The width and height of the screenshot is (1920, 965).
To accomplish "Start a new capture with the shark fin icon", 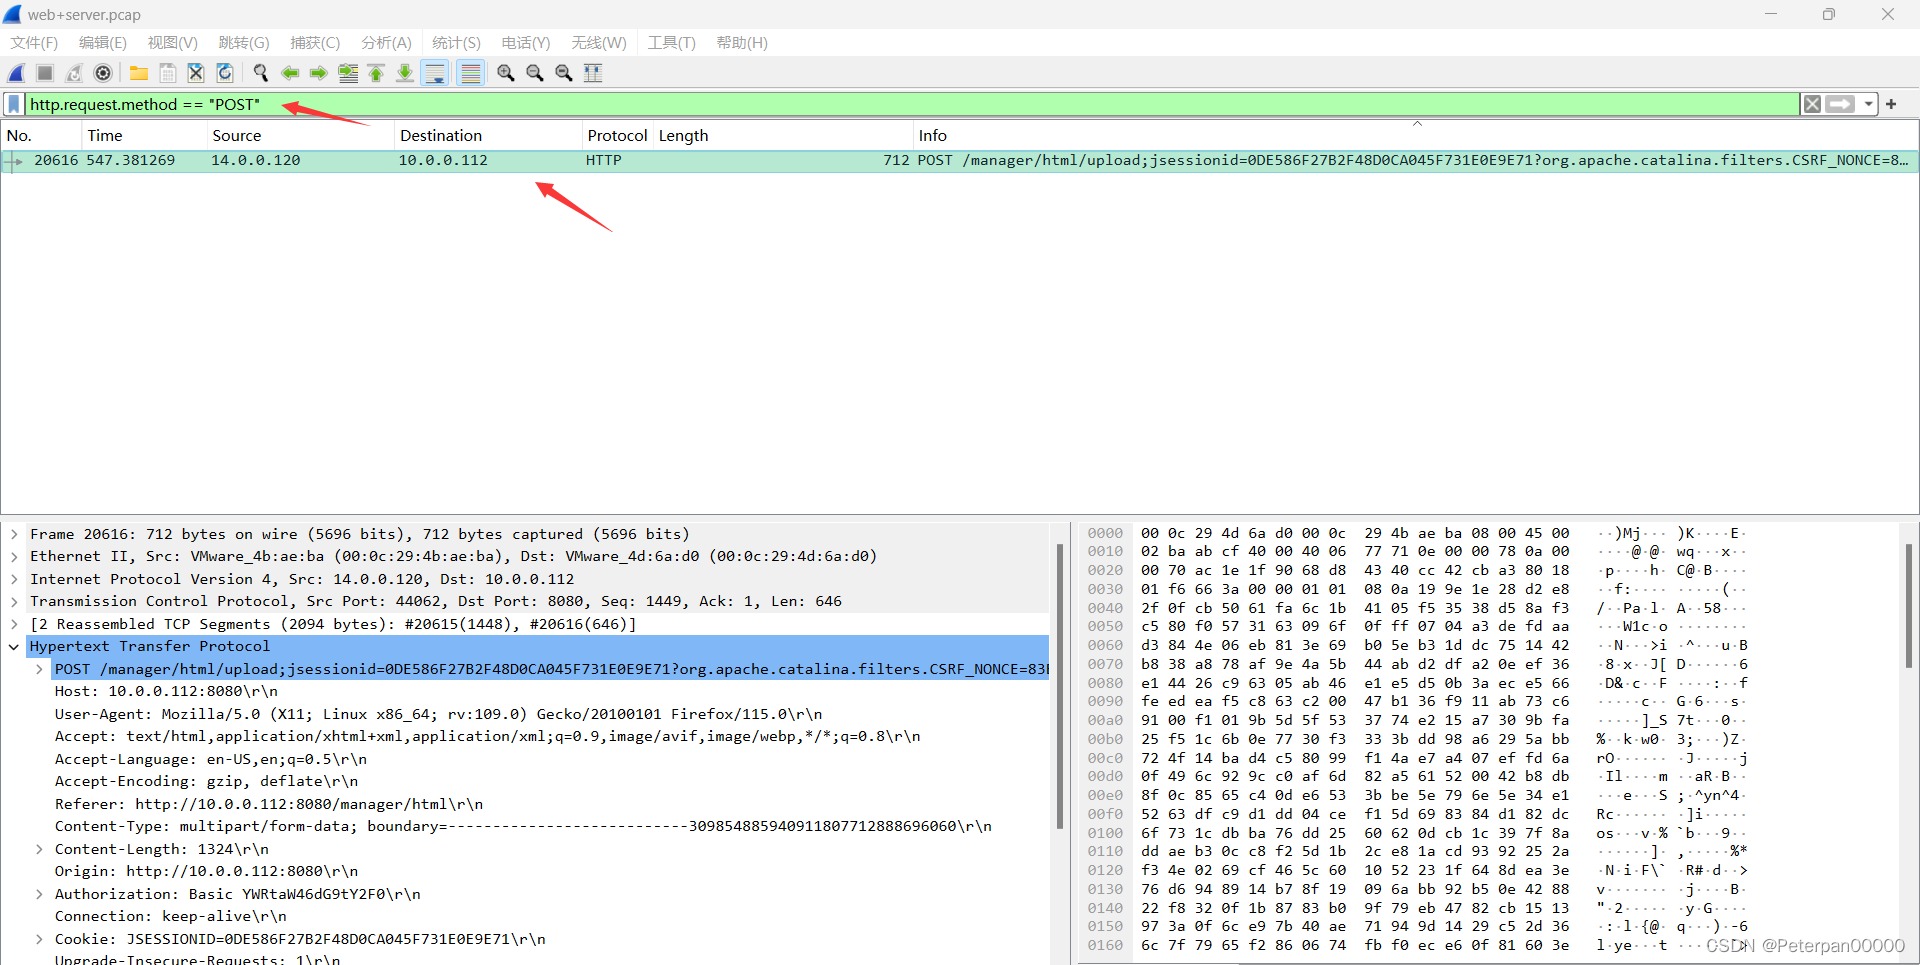I will click(x=16, y=72).
